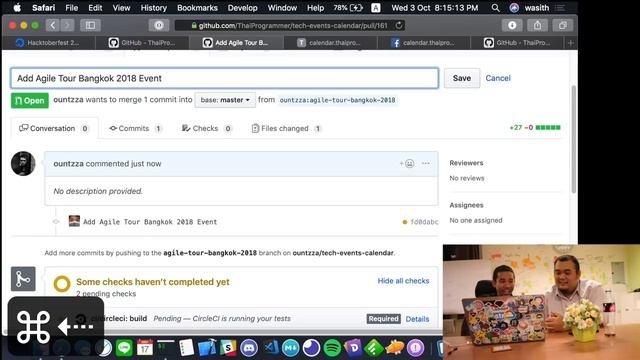
Task: Click ountzza in the comment header
Action: pos(68,164)
